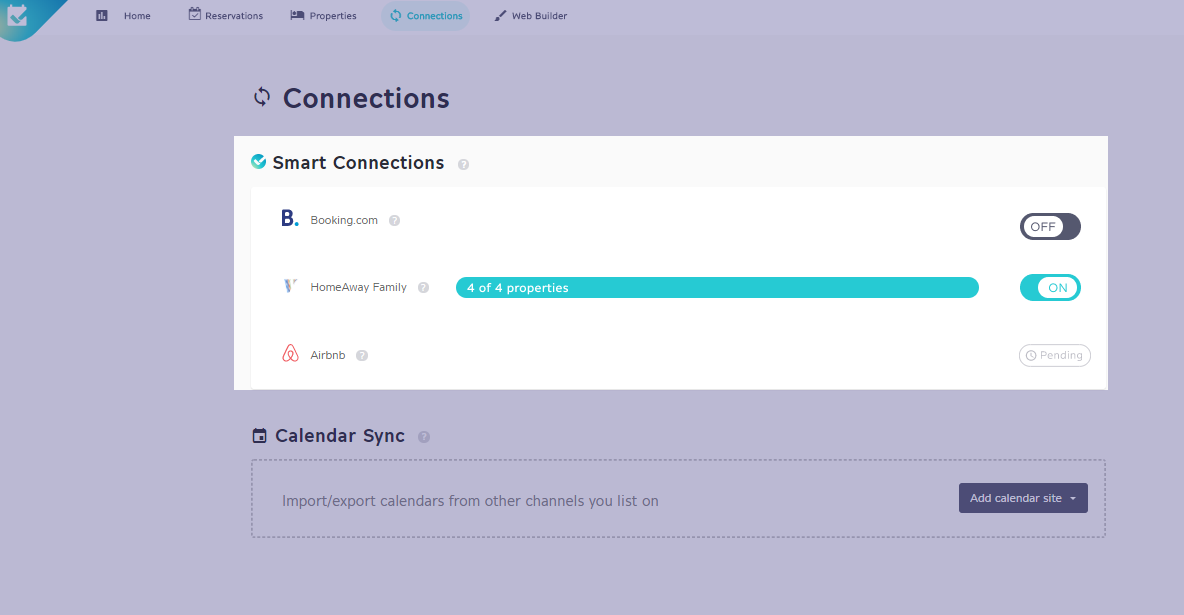
Task: Click the Airbnb logo icon
Action: click(x=290, y=354)
